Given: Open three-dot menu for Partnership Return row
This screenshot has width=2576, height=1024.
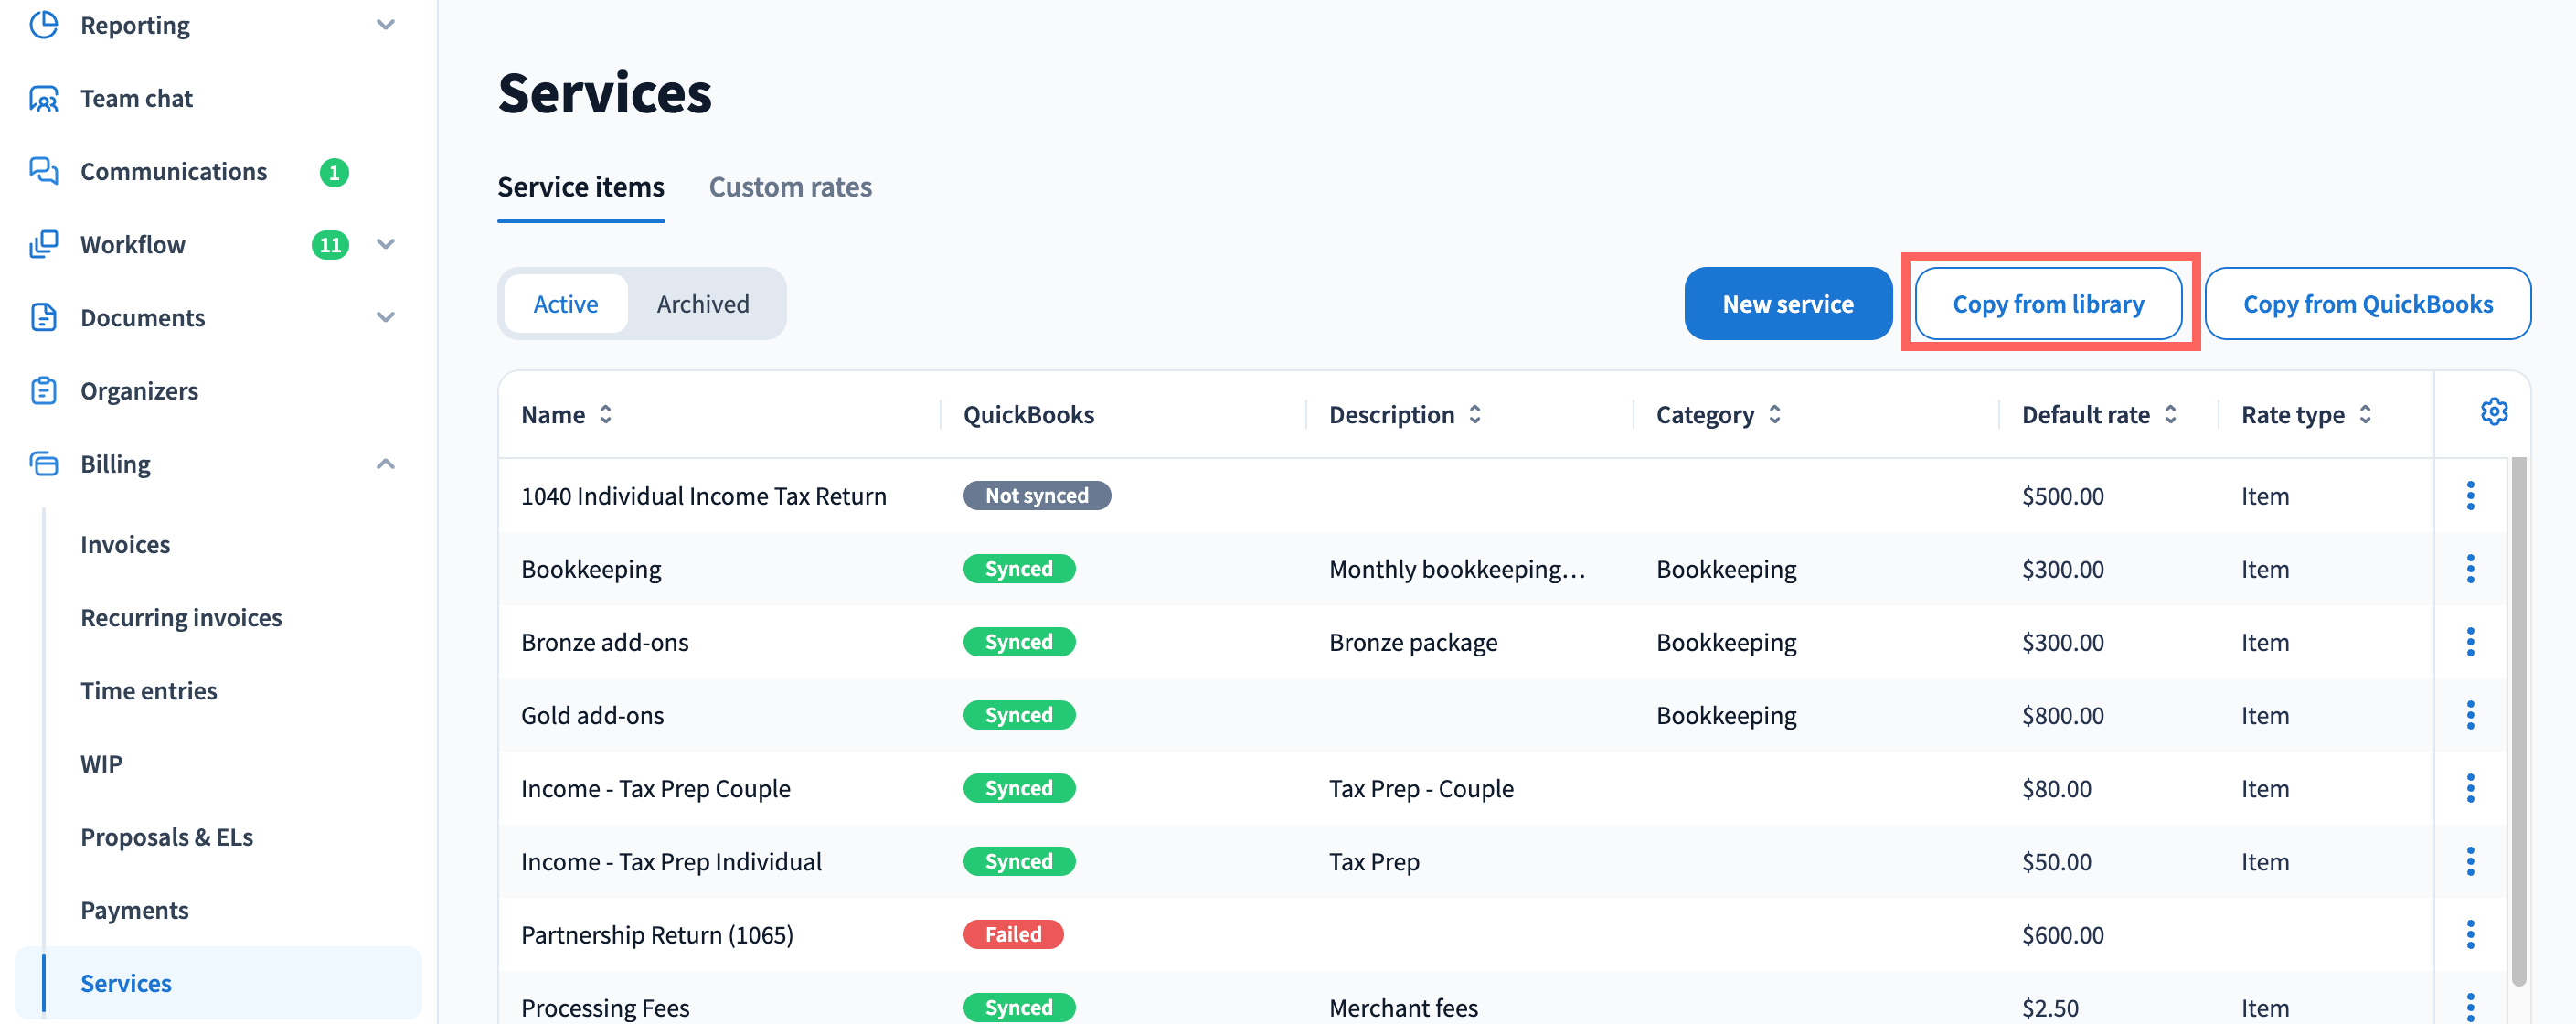Looking at the screenshot, I should click(x=2469, y=935).
